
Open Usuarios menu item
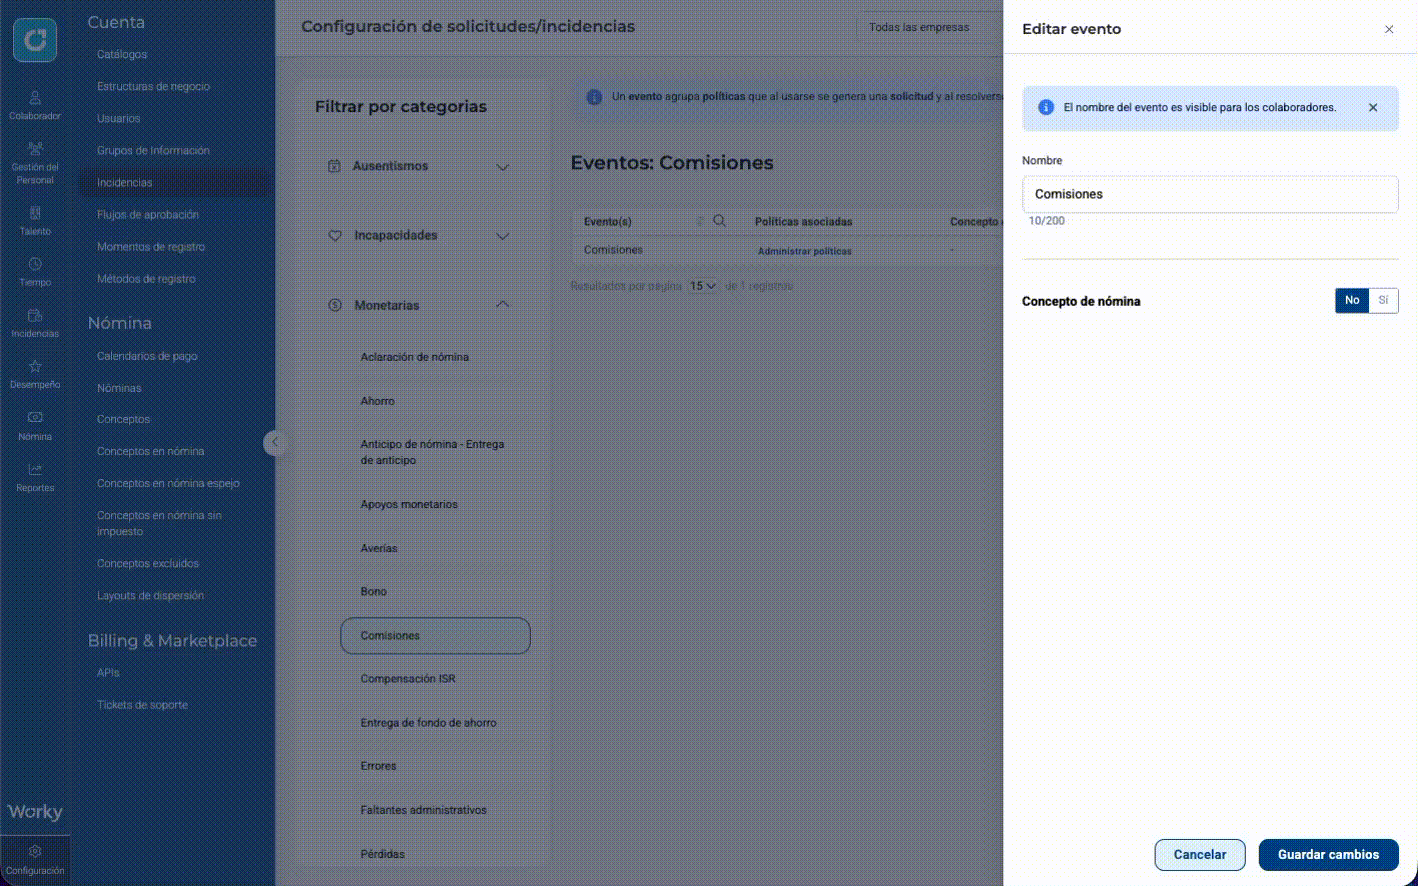coord(118,118)
